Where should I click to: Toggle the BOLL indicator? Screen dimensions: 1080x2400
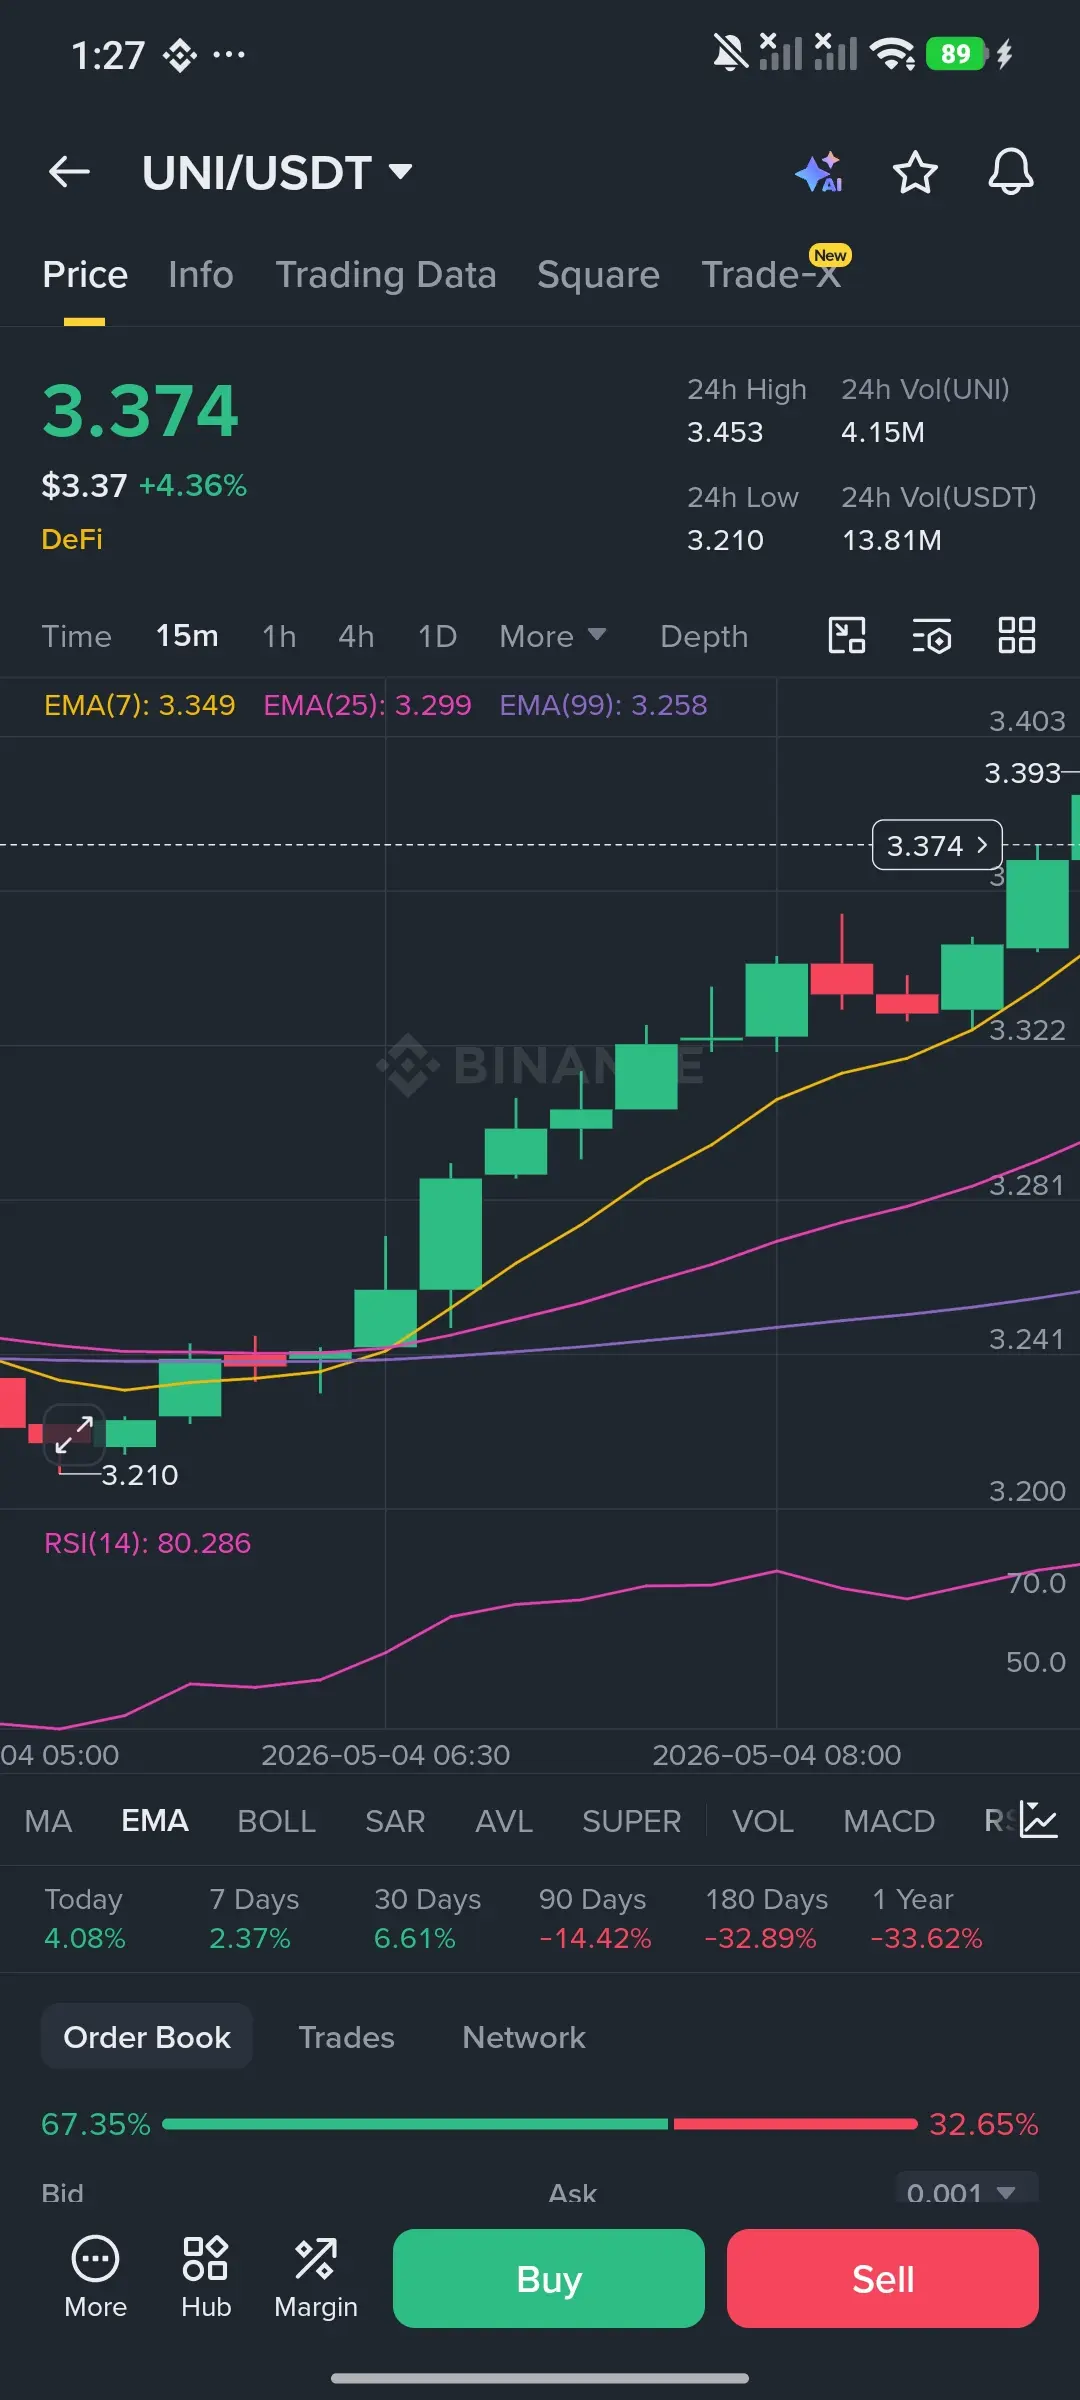coord(277,1821)
